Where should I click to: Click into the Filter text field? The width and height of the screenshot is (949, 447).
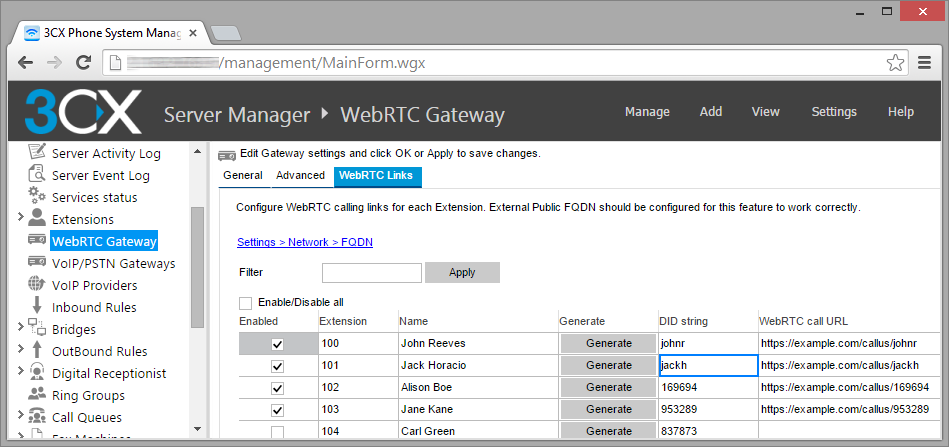point(372,273)
